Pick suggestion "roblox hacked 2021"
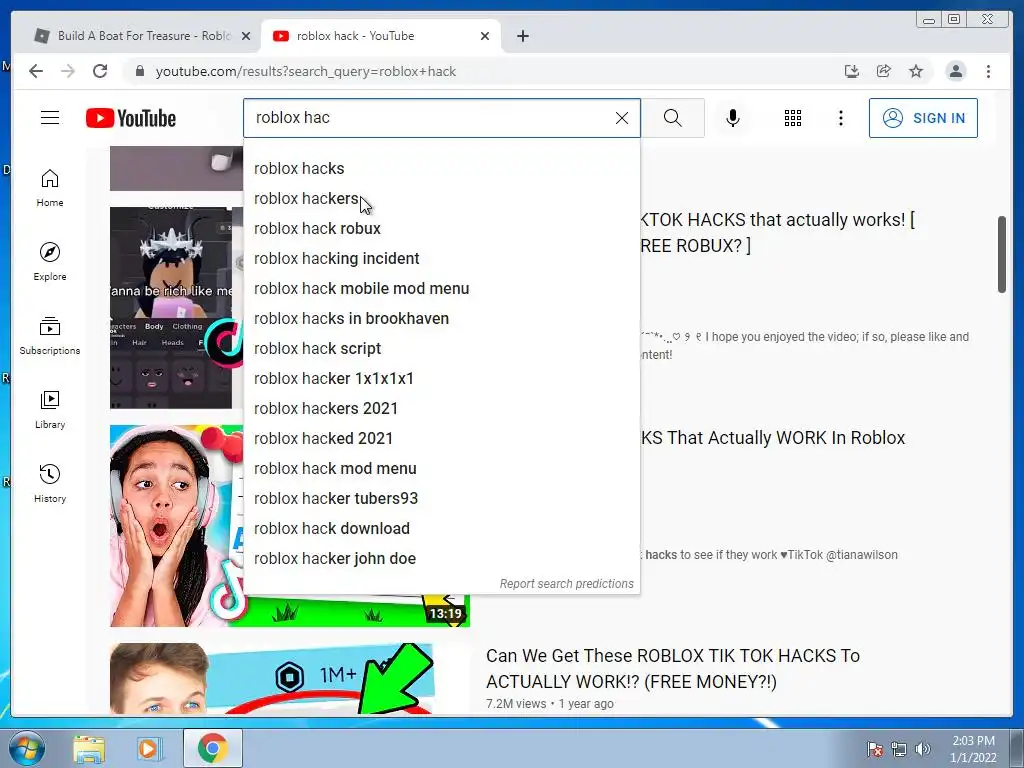 442,439
